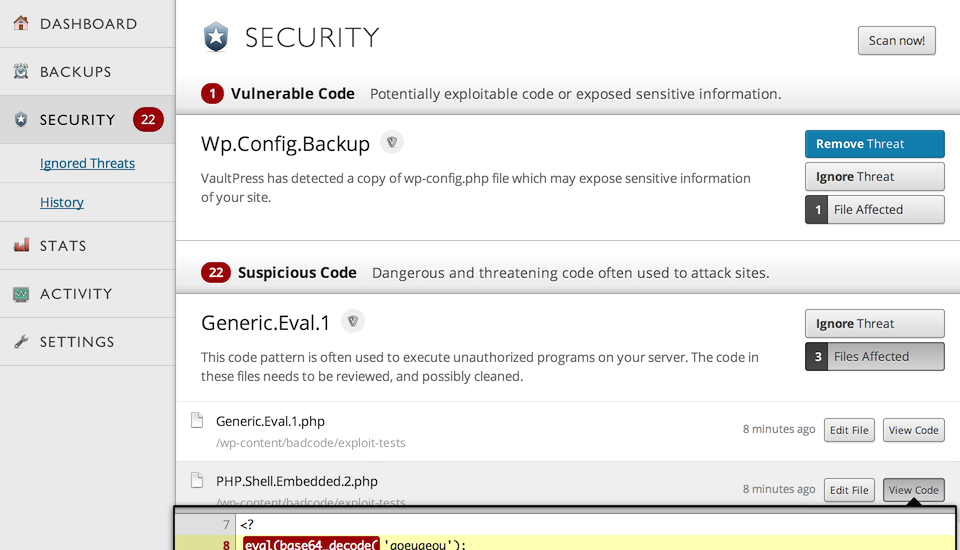Open the Backups section
This screenshot has height=550, width=960.
[x=88, y=72]
